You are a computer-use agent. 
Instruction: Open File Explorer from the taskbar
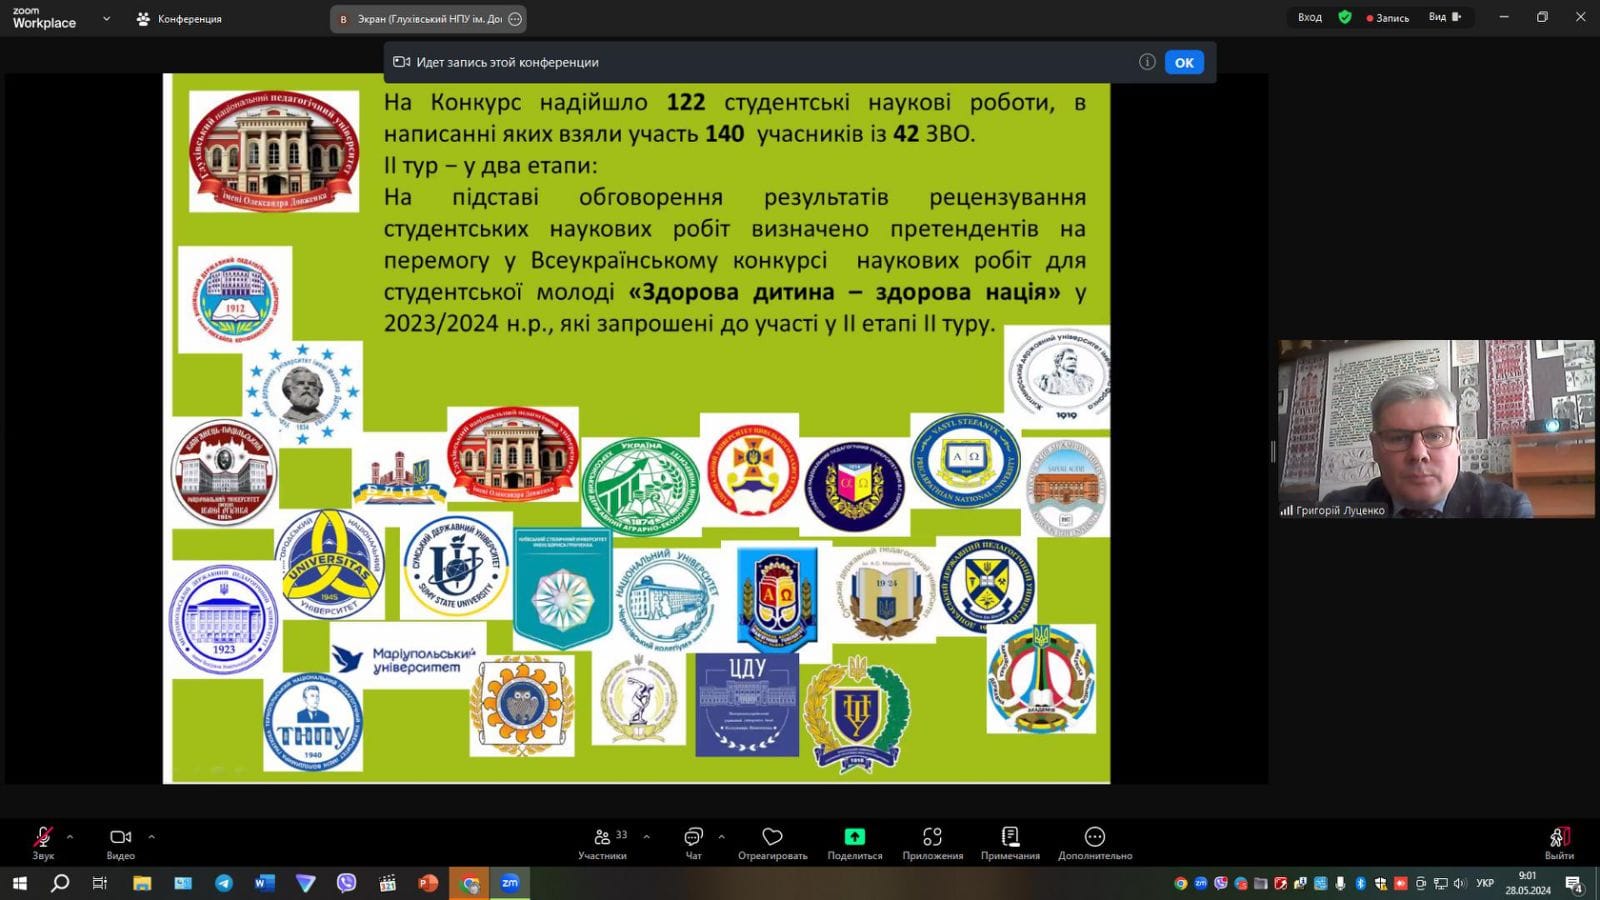142,883
